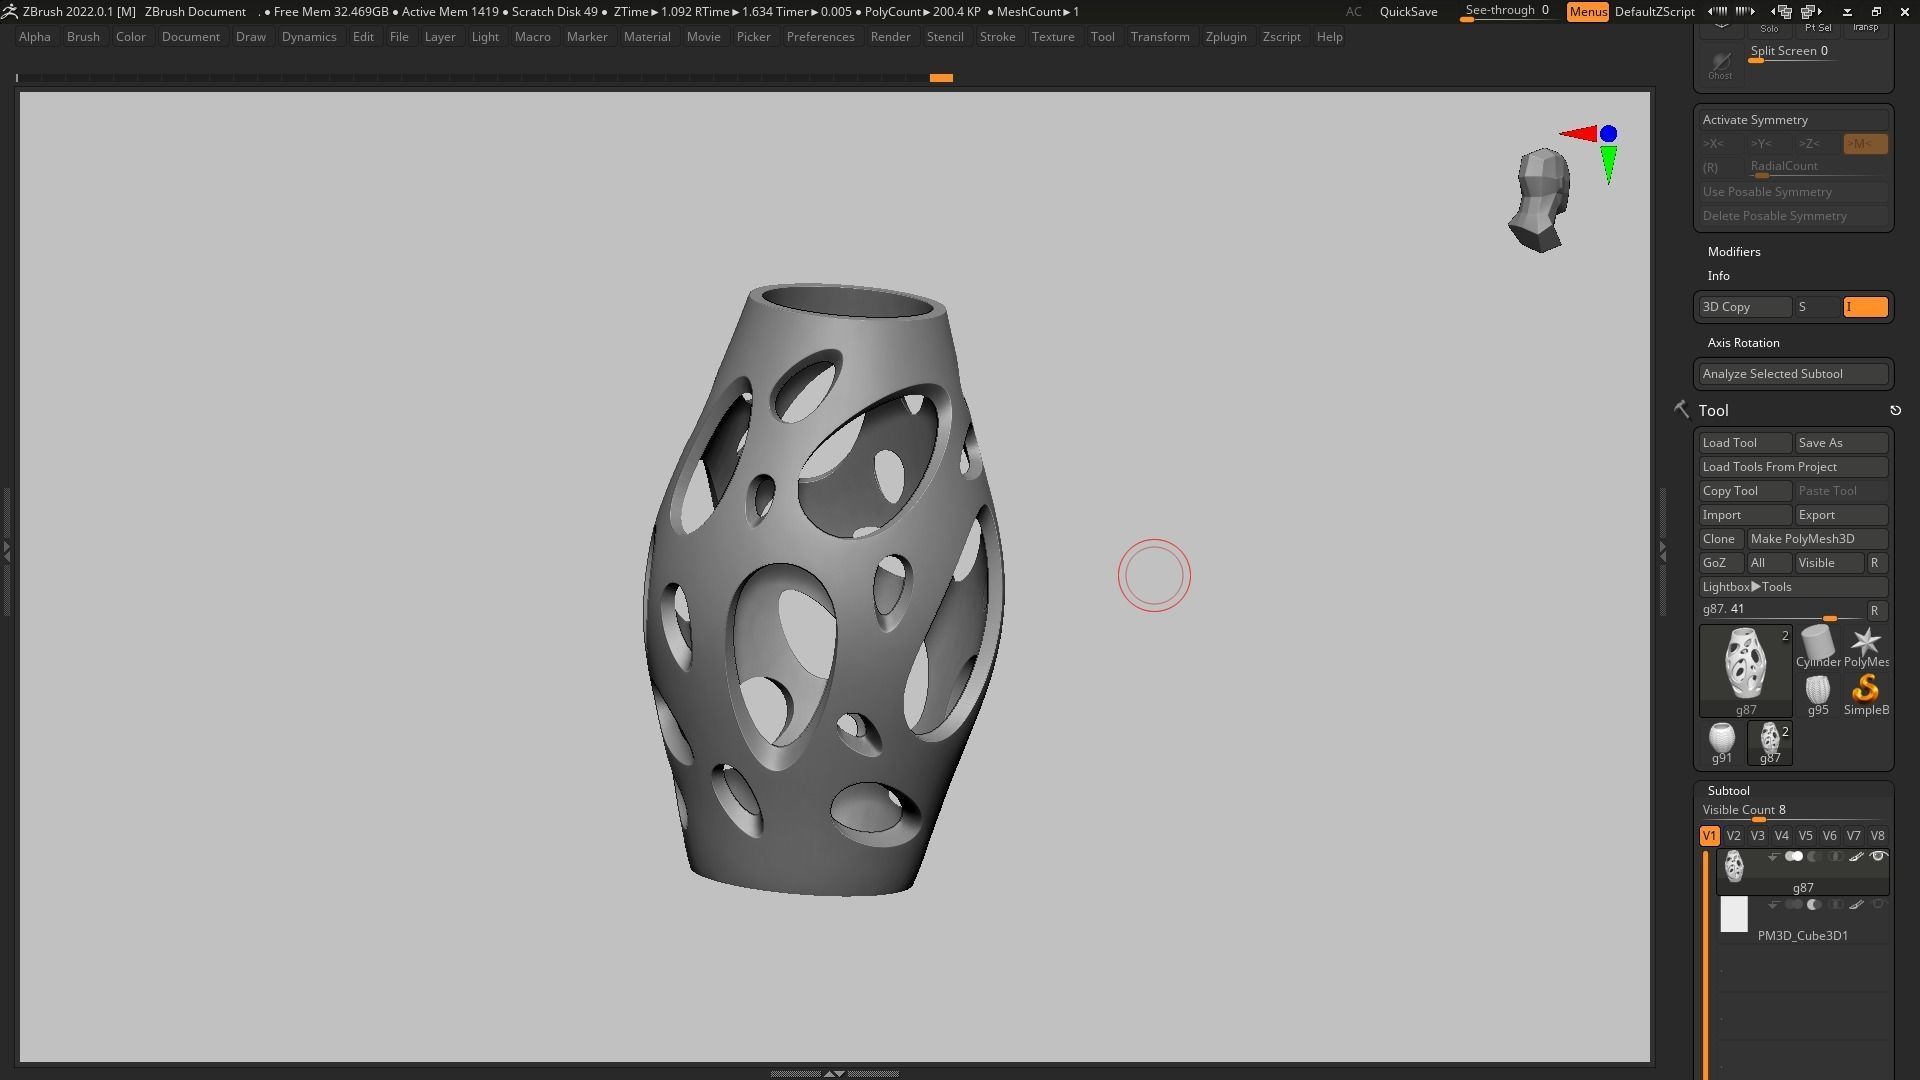This screenshot has height=1080, width=1920.
Task: Toggle >Y< symmetry axis
Action: pos(1769,144)
